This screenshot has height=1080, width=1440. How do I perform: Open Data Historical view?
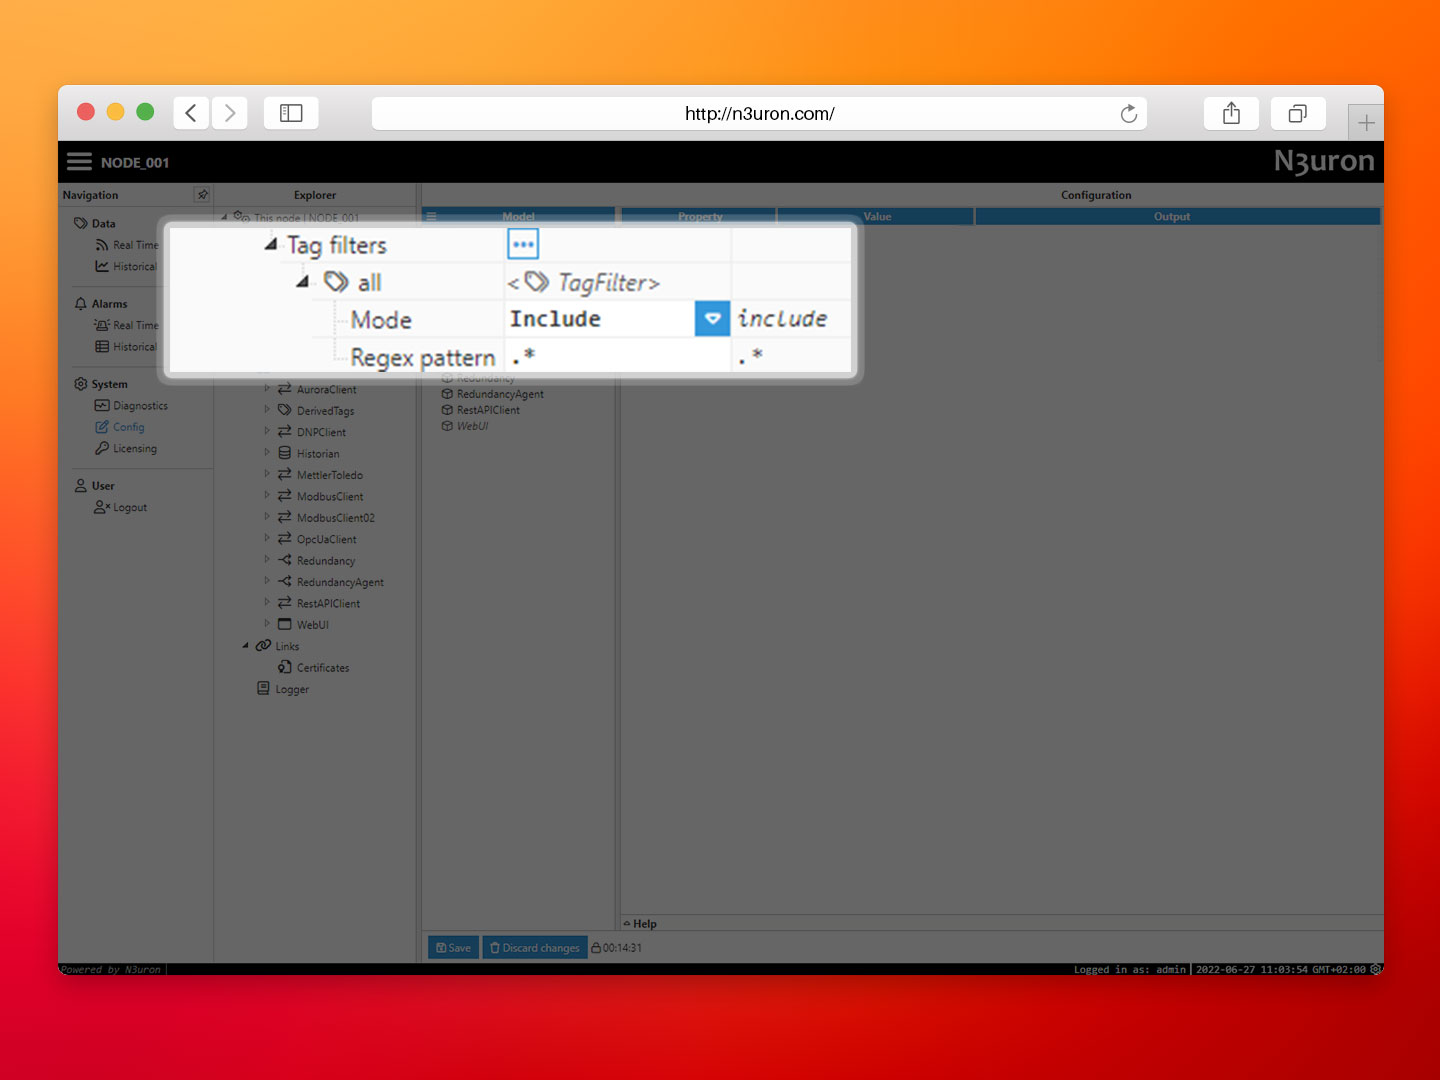134,267
